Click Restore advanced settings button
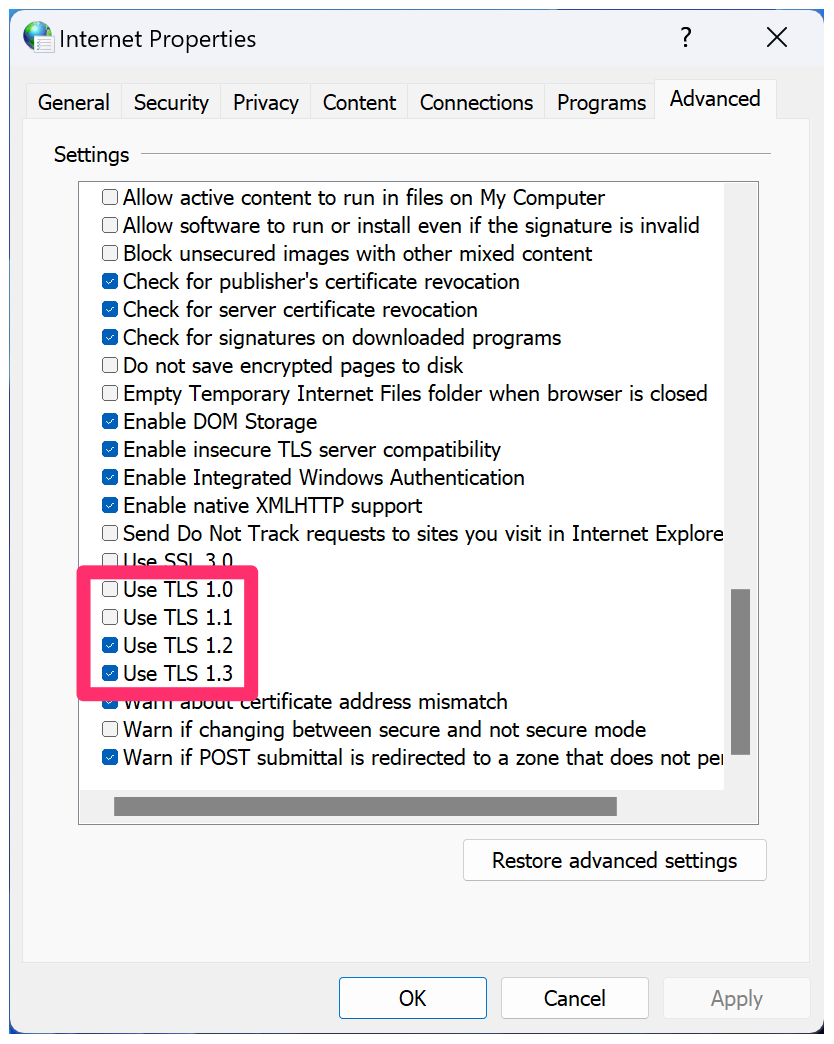This screenshot has width=834, height=1044. (x=614, y=860)
